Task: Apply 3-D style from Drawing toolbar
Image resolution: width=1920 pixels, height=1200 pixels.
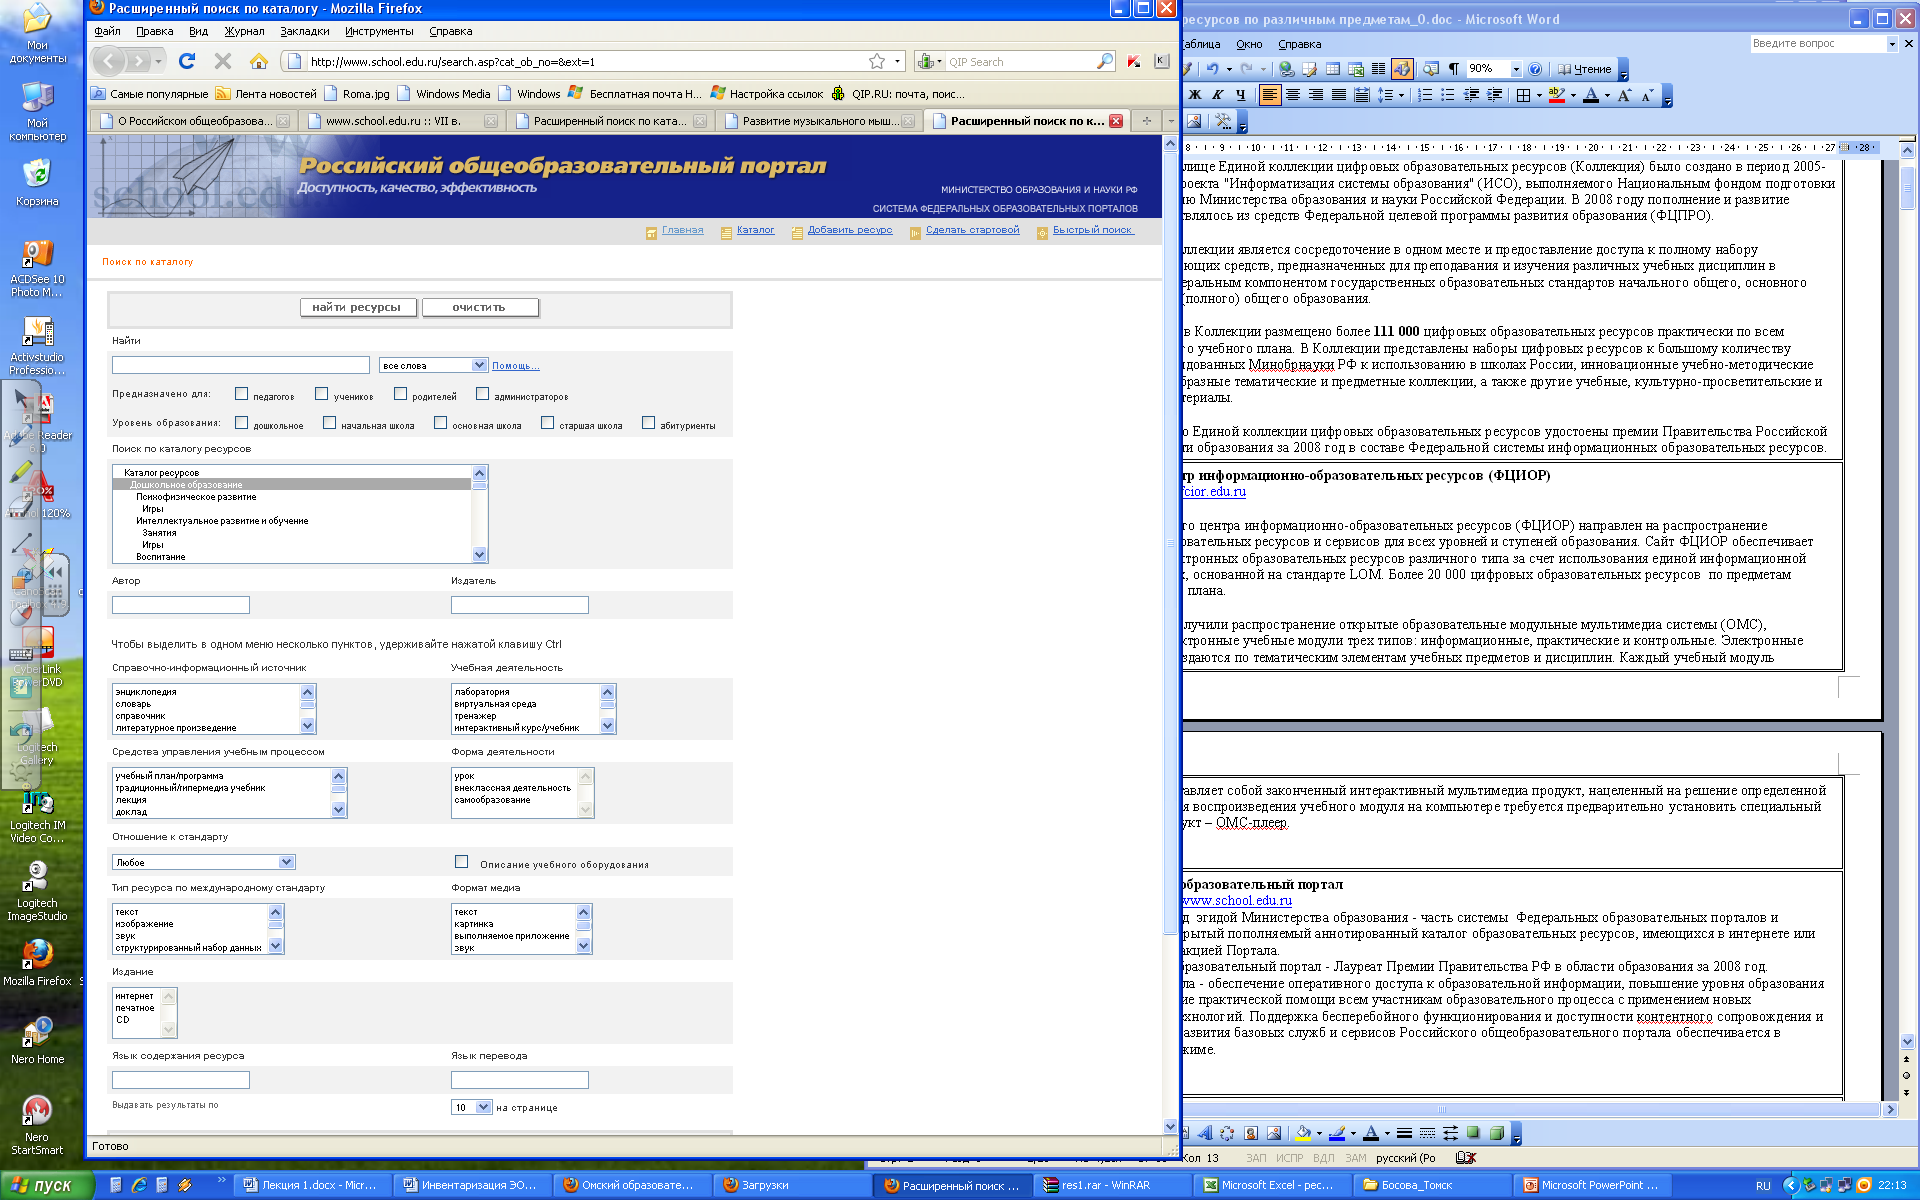Action: point(1497,1133)
